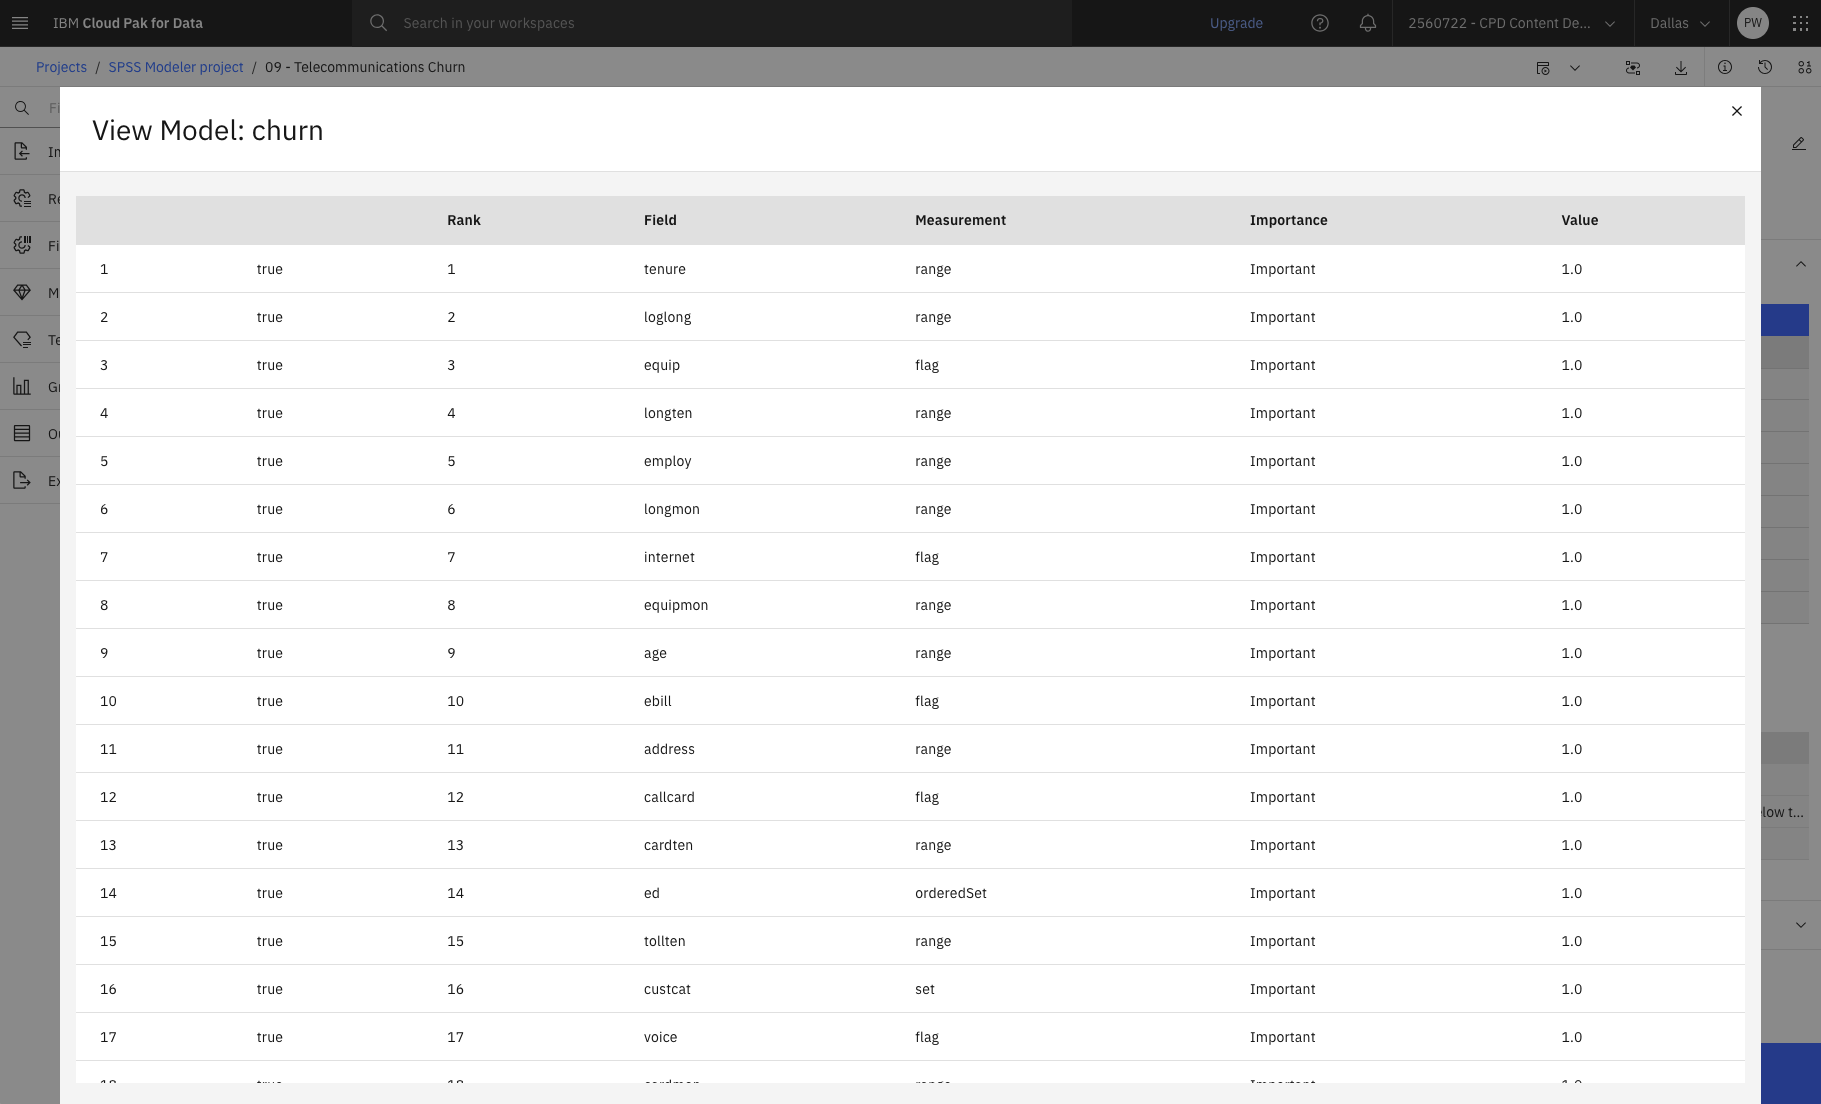Select the Graphs chart palette icon
Screen dimensions: 1821x1104
[22, 386]
